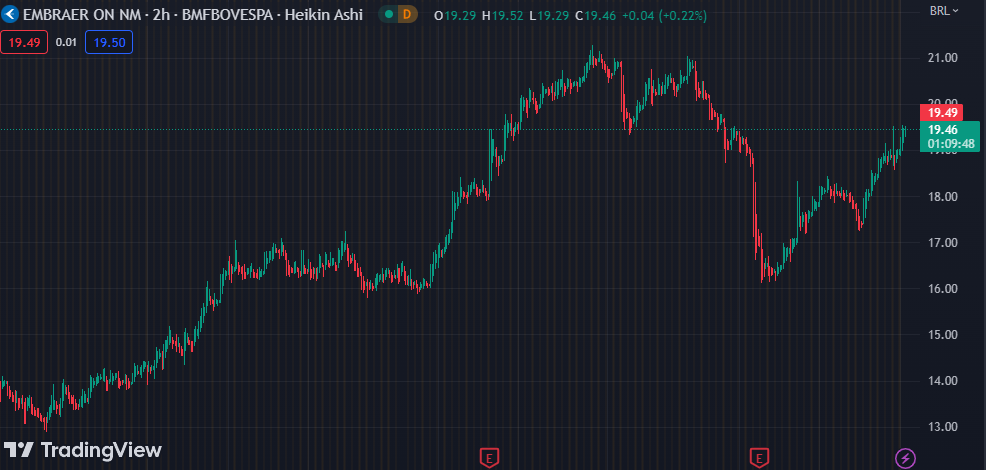Click the purple lightning bolt icon
The image size is (986, 470).
coord(906,457)
